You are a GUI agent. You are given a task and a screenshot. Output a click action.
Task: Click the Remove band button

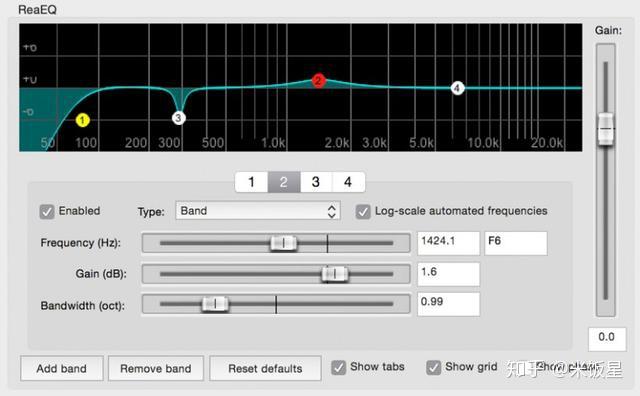(x=156, y=368)
